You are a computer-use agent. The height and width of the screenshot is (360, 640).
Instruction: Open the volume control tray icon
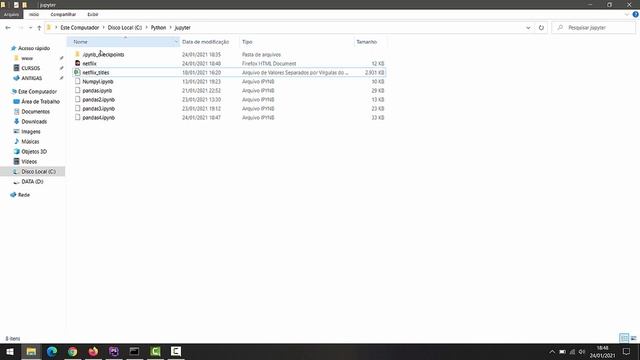coord(582,352)
